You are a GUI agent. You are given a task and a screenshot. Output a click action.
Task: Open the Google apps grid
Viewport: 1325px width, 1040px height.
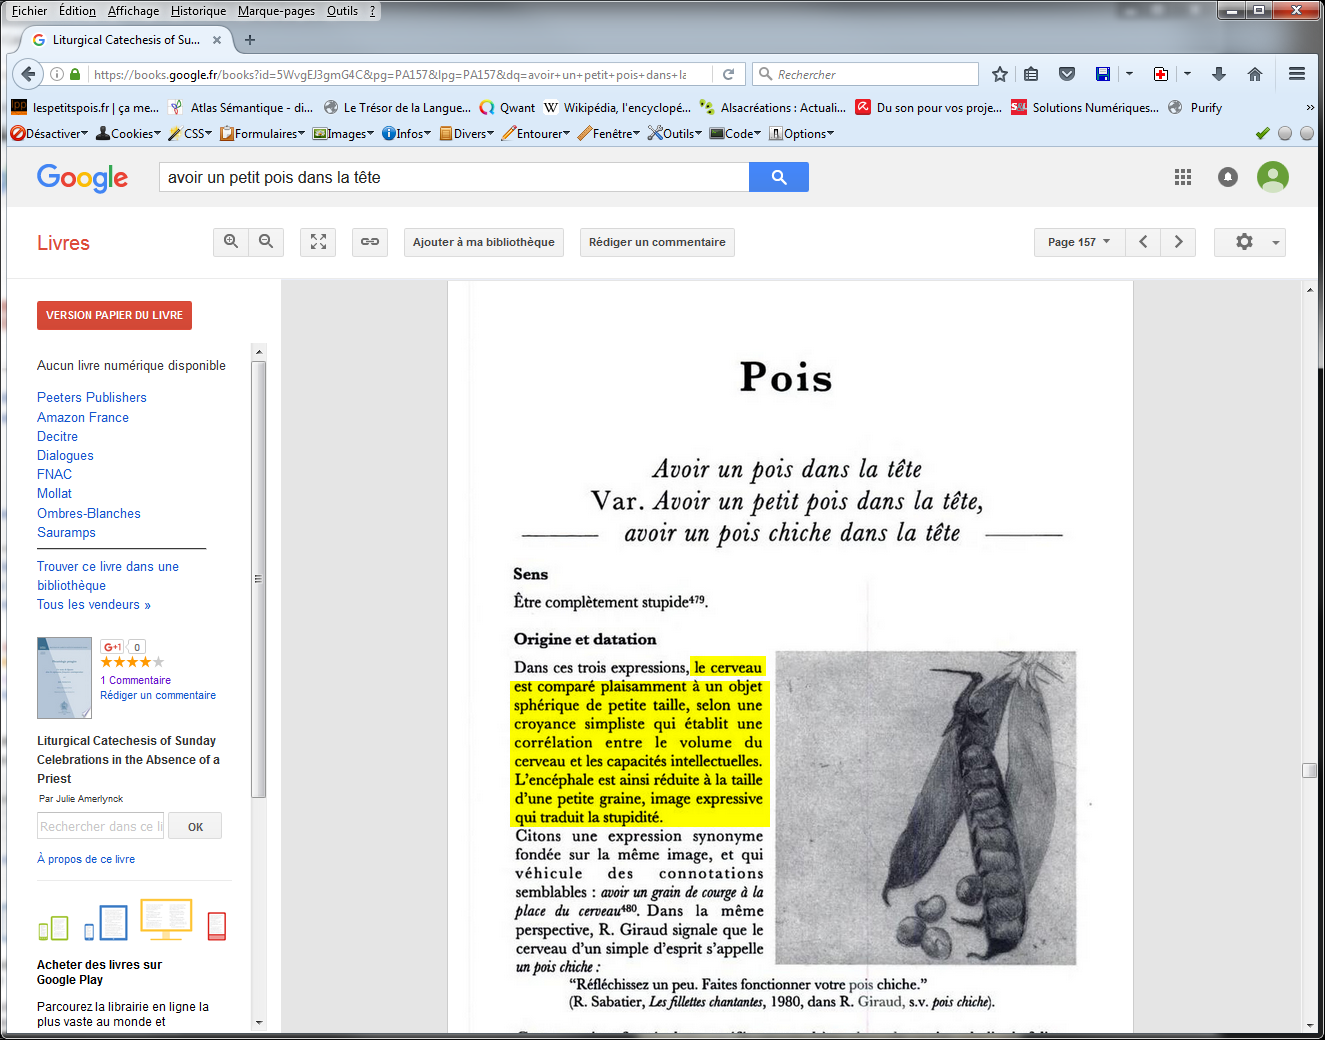tap(1183, 177)
